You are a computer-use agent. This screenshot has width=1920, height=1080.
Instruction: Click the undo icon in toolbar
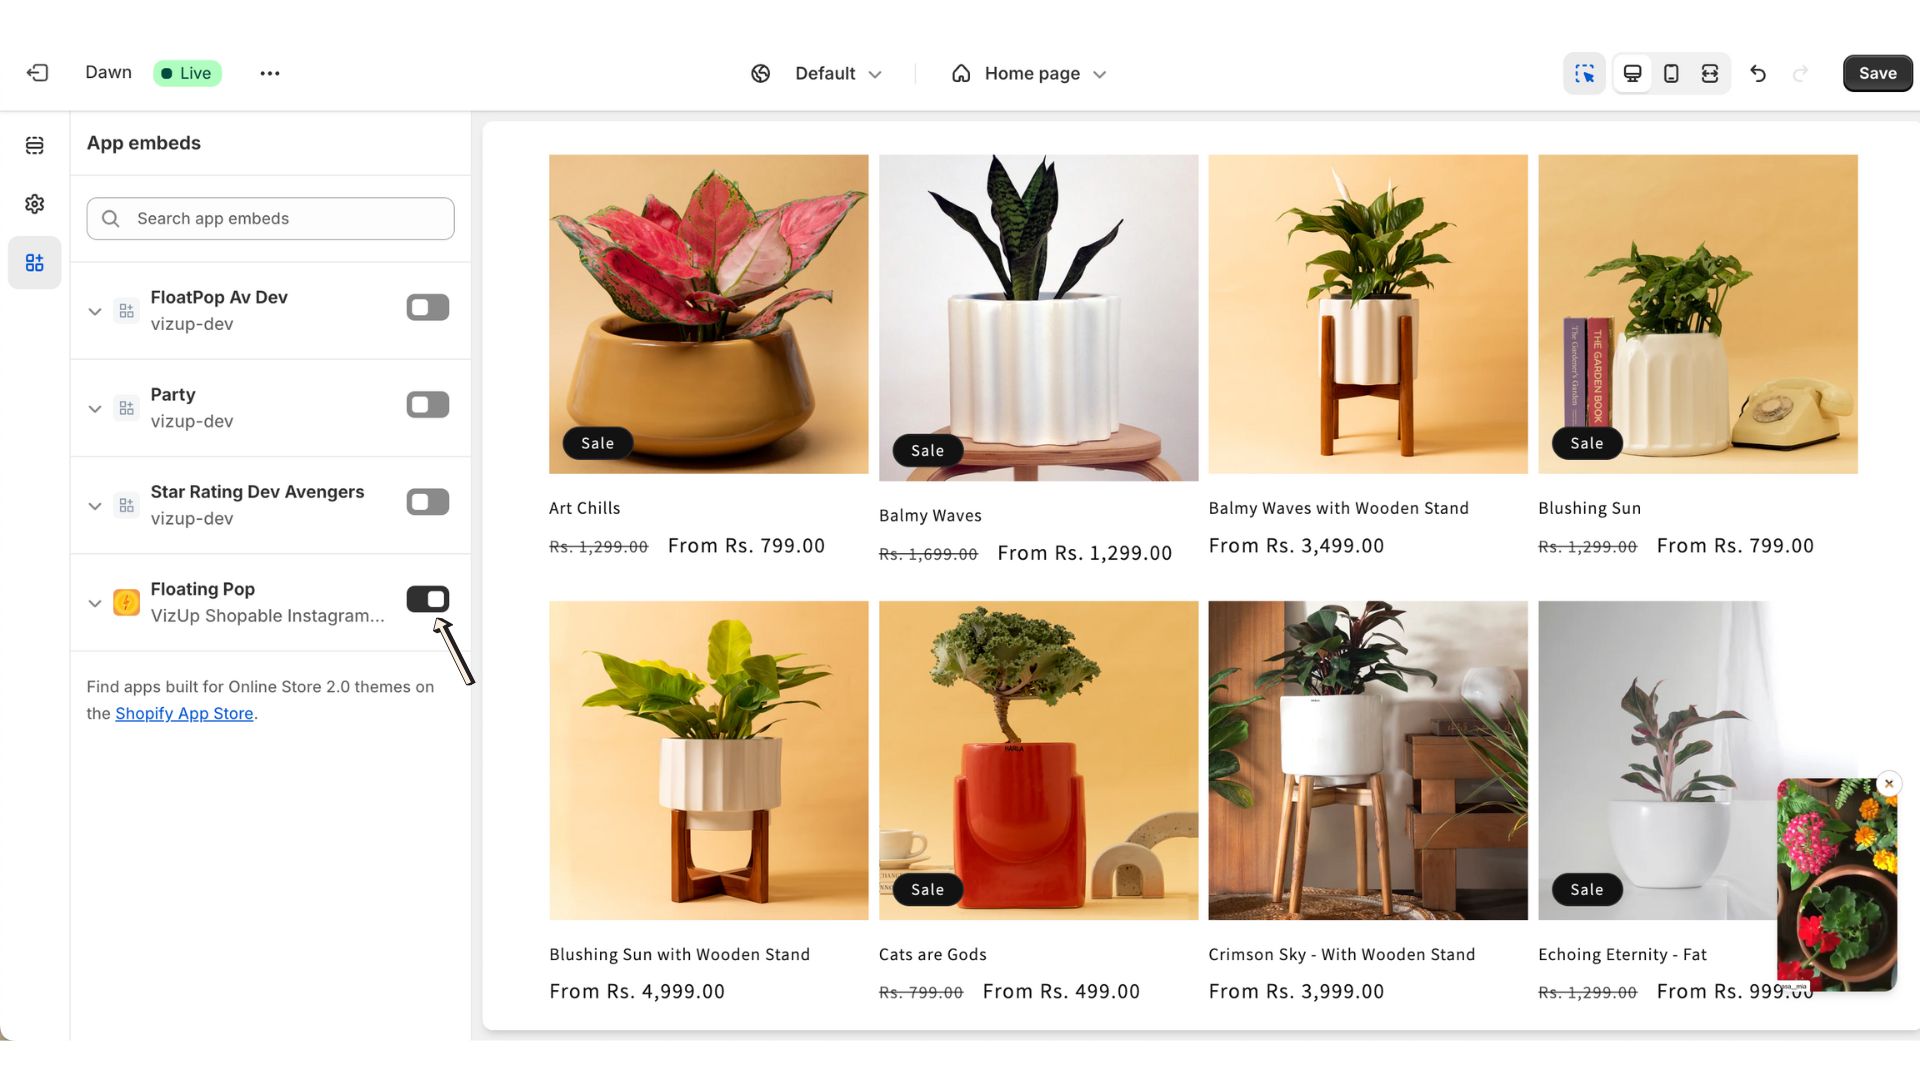[x=1758, y=73]
